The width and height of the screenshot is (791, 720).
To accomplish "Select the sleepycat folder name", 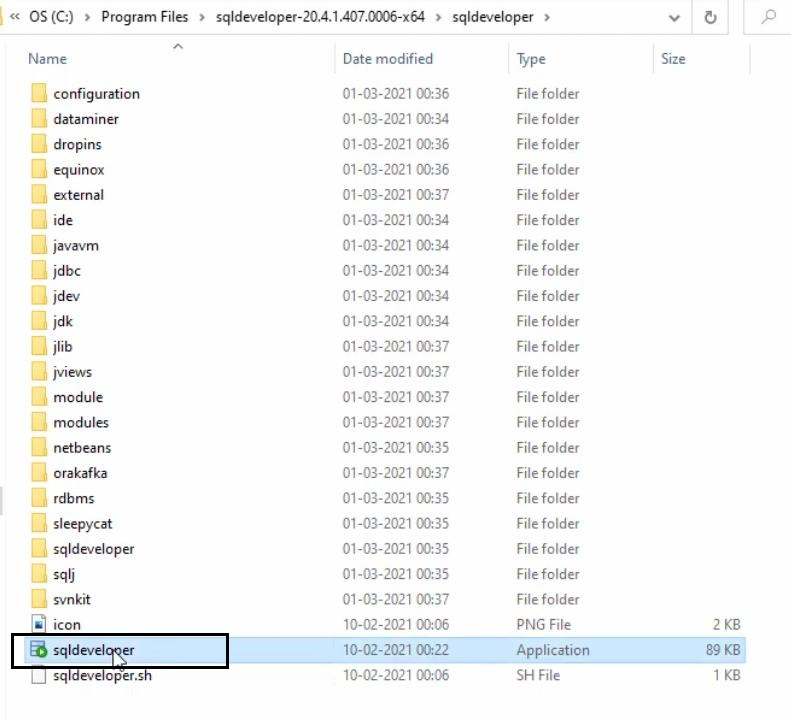I will 83,524.
